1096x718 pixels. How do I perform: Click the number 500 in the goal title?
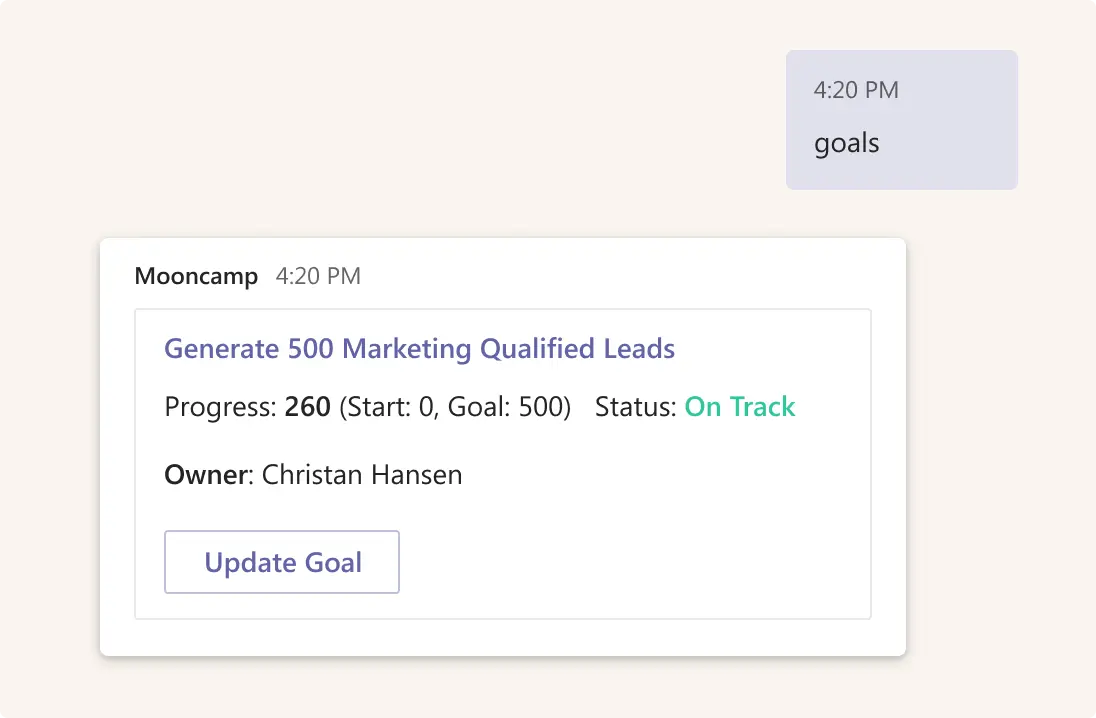310,349
